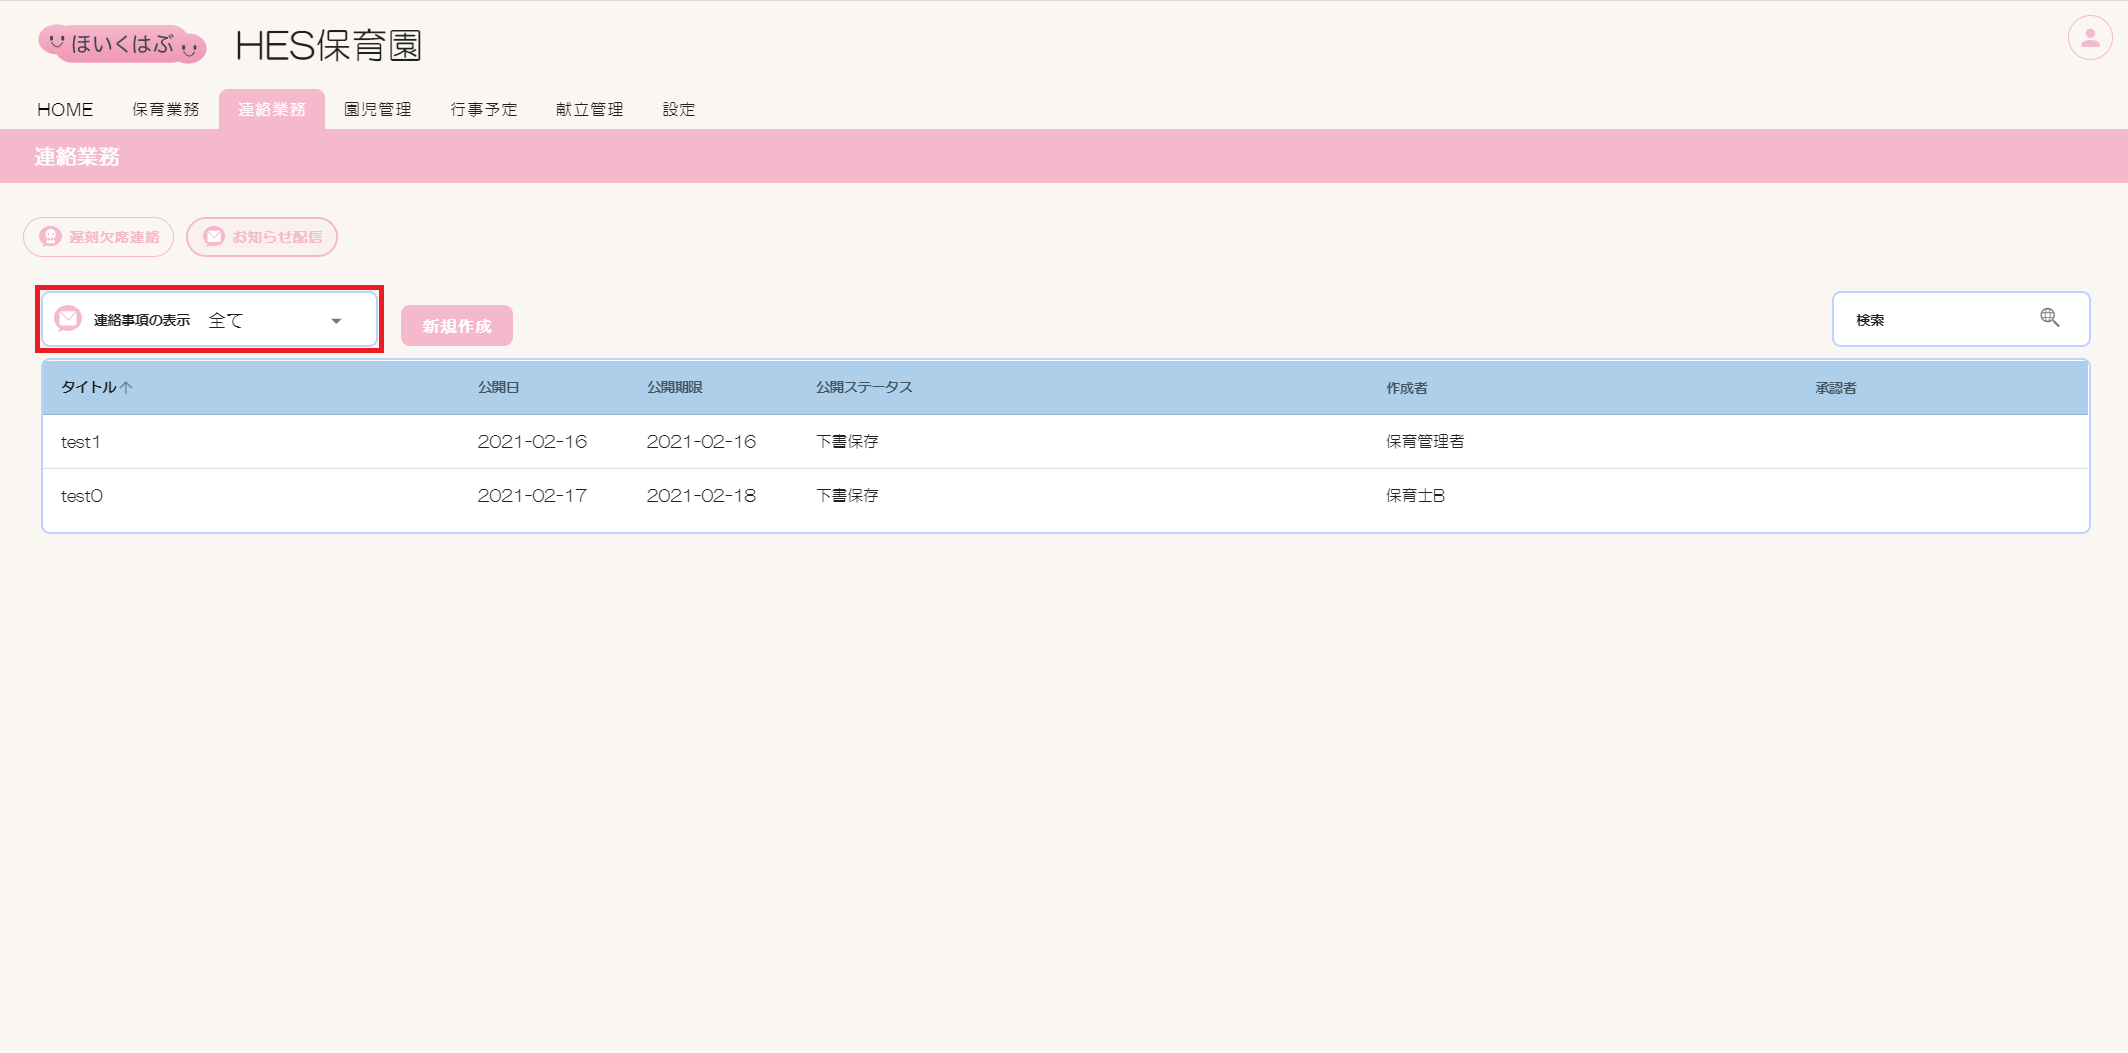The width and height of the screenshot is (2128, 1053).
Task: Click the envelope icon in display filter
Action: (68, 319)
